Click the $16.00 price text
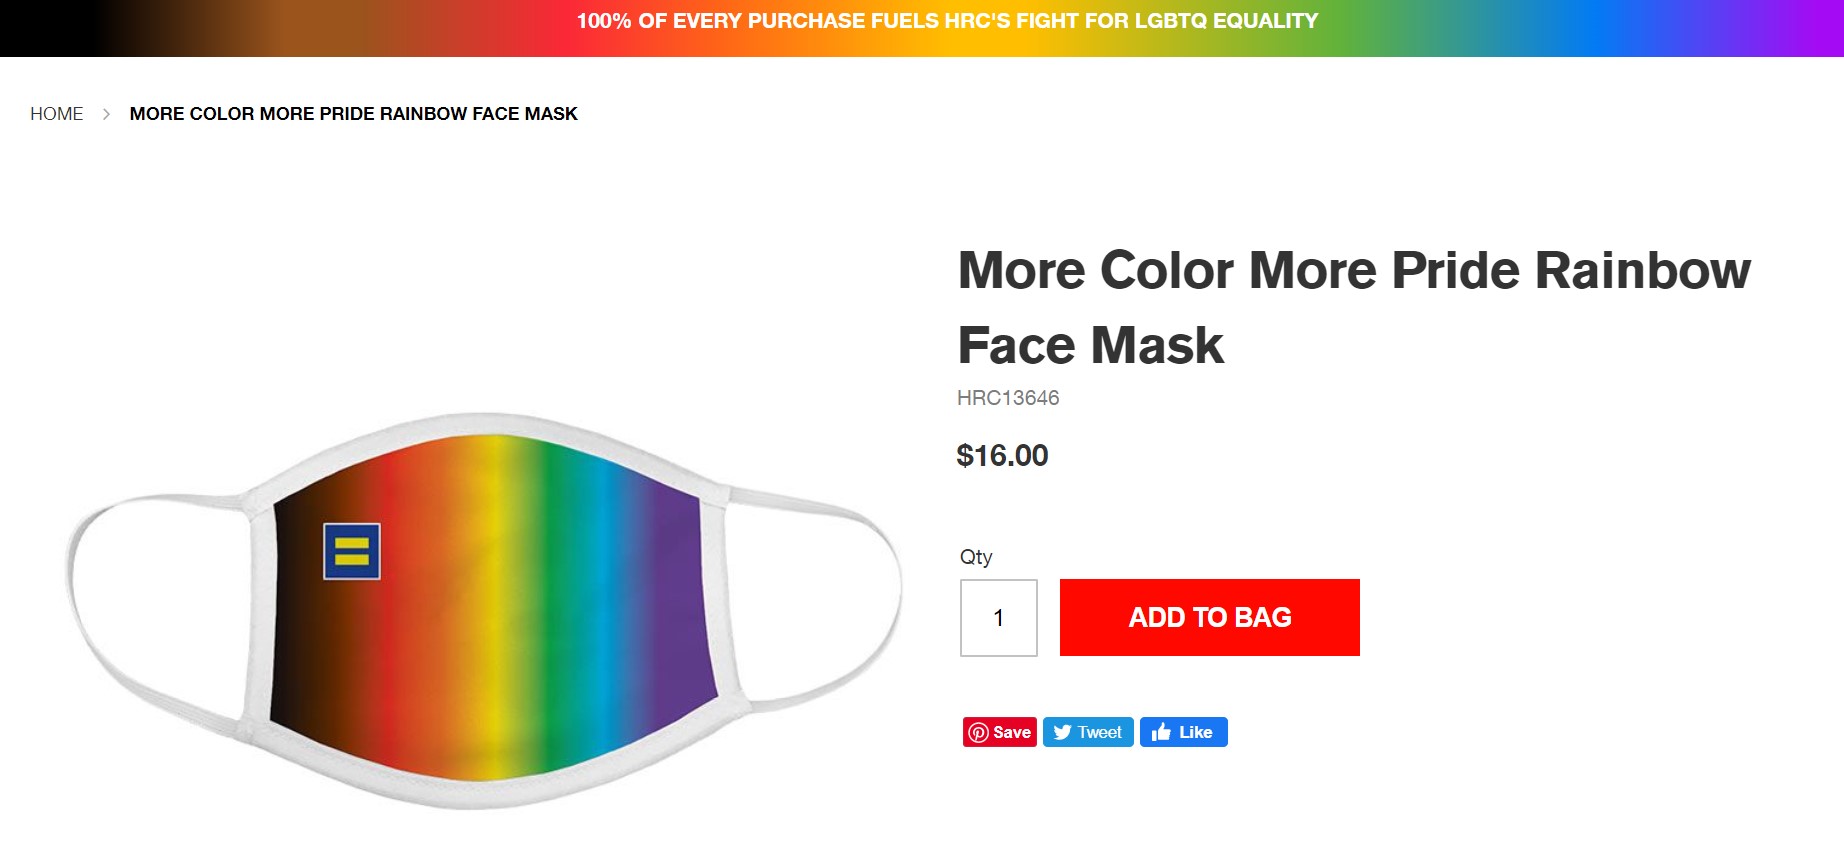Image resolution: width=1844 pixels, height=857 pixels. [1002, 456]
